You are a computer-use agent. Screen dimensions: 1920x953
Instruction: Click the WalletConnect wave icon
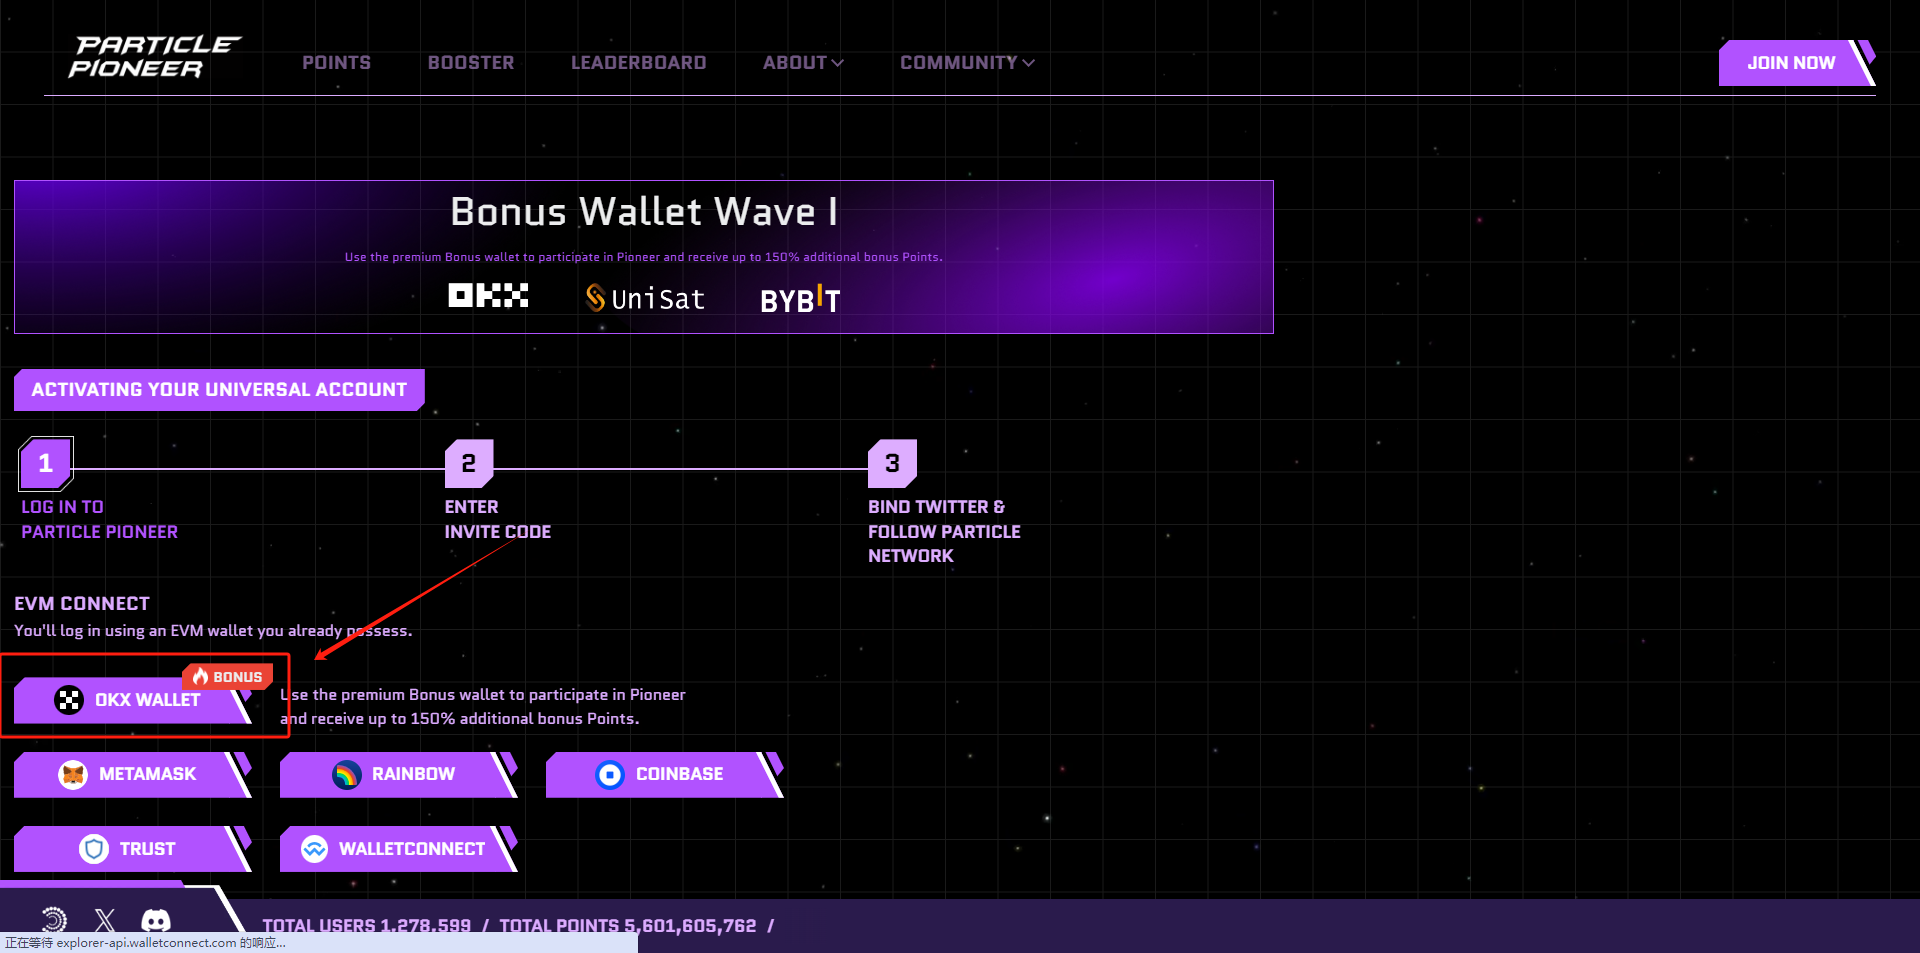tap(314, 849)
